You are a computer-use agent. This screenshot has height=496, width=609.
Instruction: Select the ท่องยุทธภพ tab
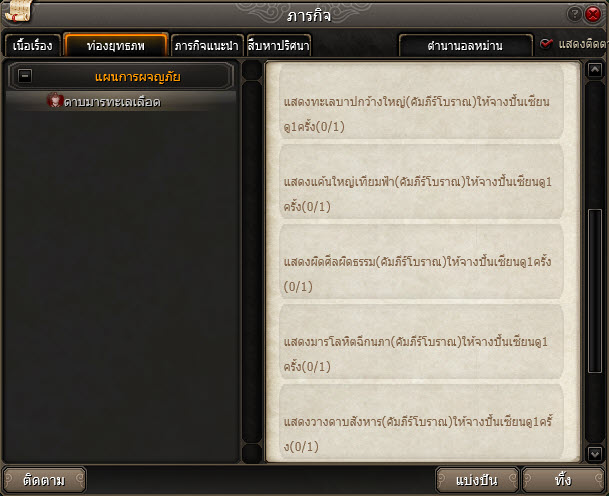click(x=116, y=45)
